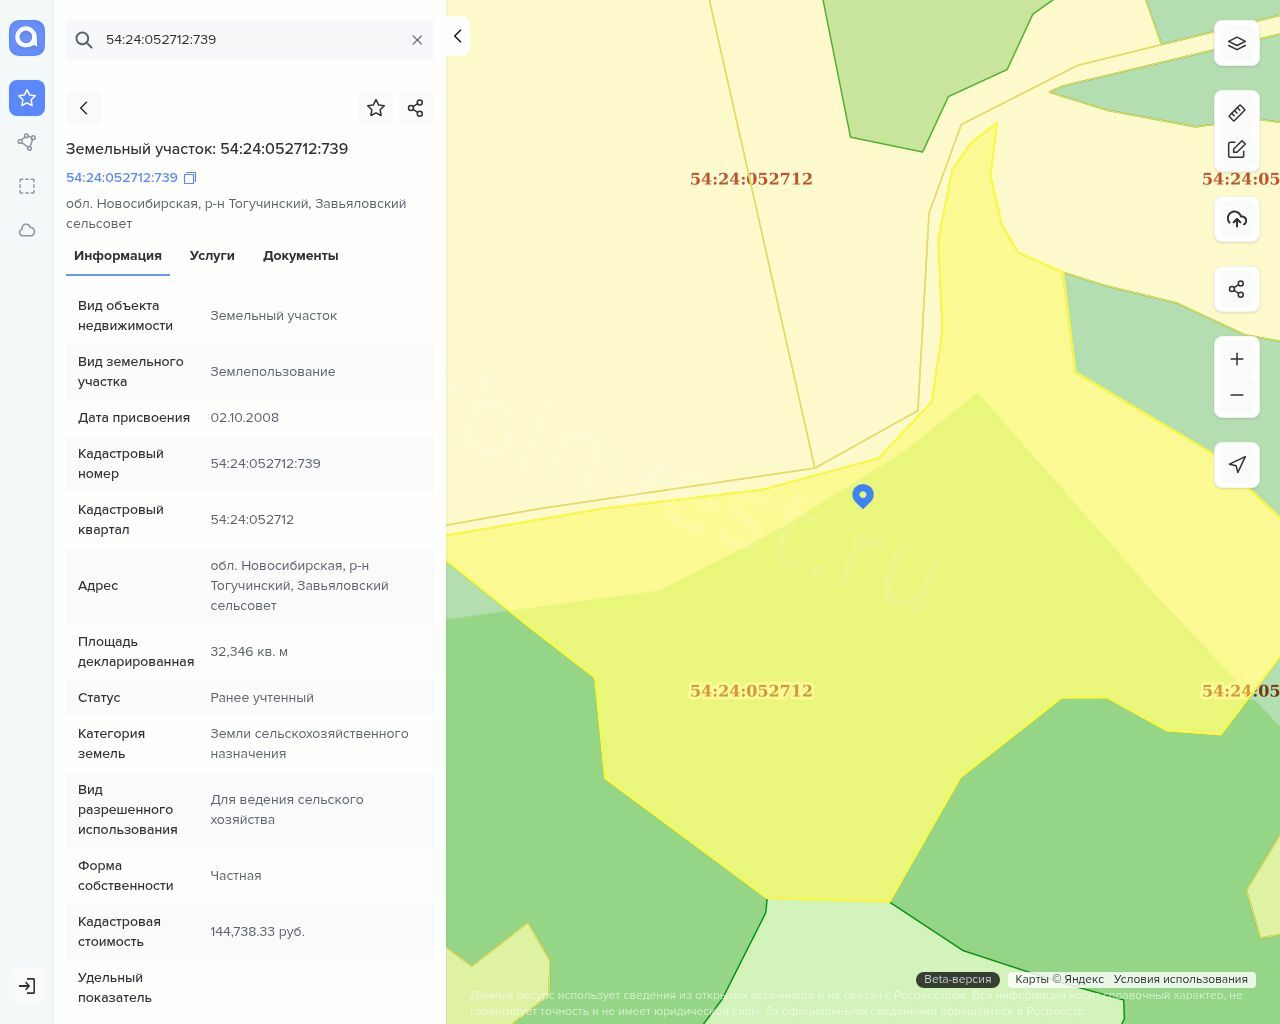Share the map via right toolbar
The height and width of the screenshot is (1024, 1280).
pyautogui.click(x=1236, y=289)
